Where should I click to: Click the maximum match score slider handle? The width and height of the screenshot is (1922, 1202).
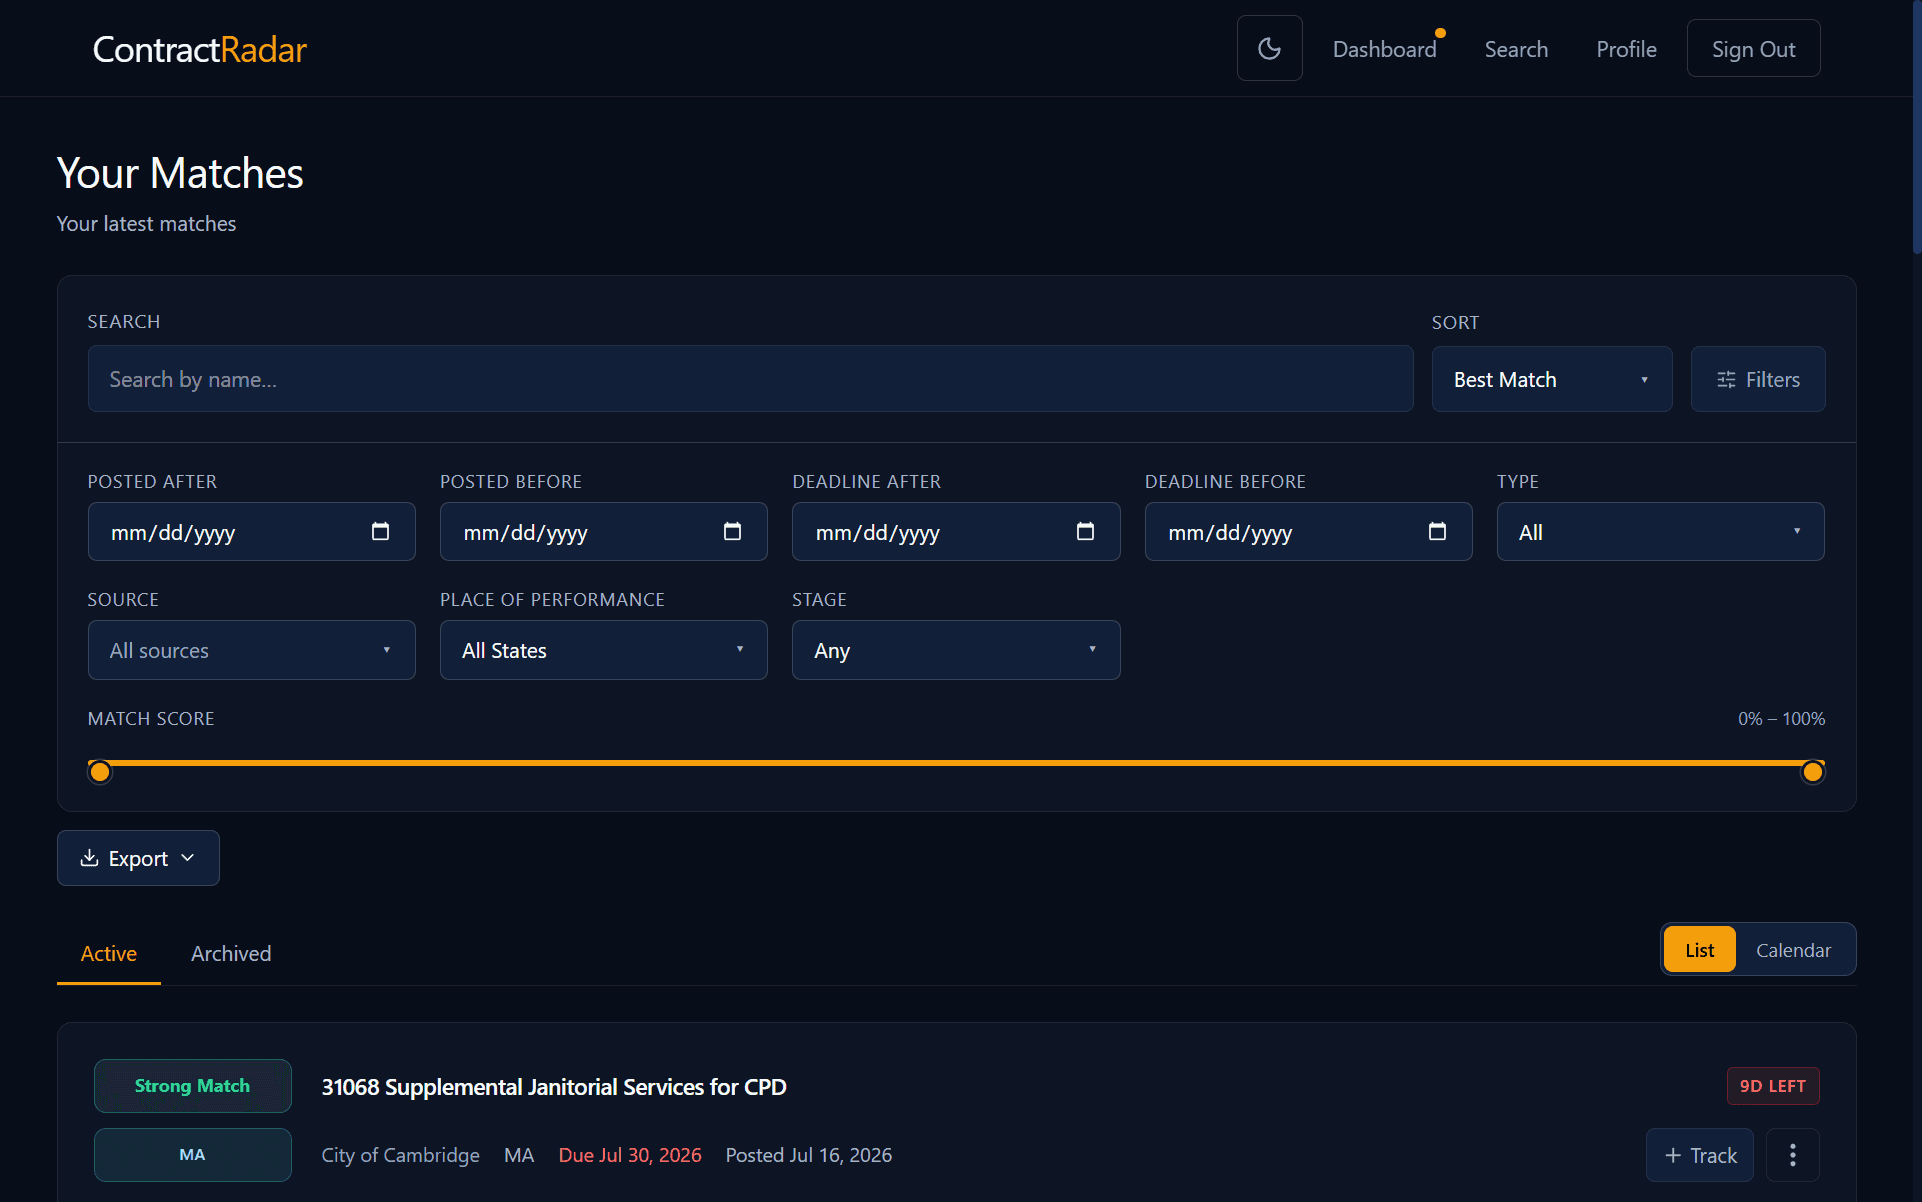click(1812, 772)
